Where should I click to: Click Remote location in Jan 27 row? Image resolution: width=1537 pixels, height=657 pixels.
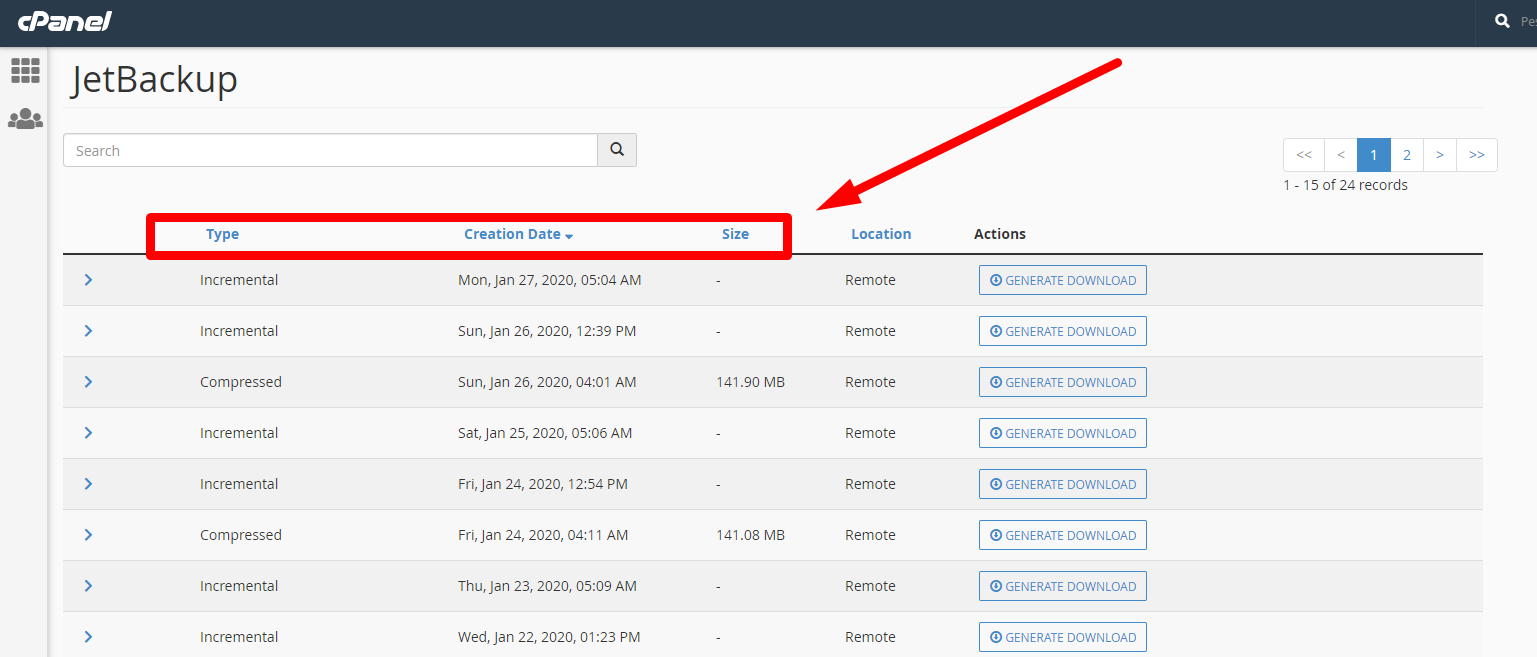870,280
